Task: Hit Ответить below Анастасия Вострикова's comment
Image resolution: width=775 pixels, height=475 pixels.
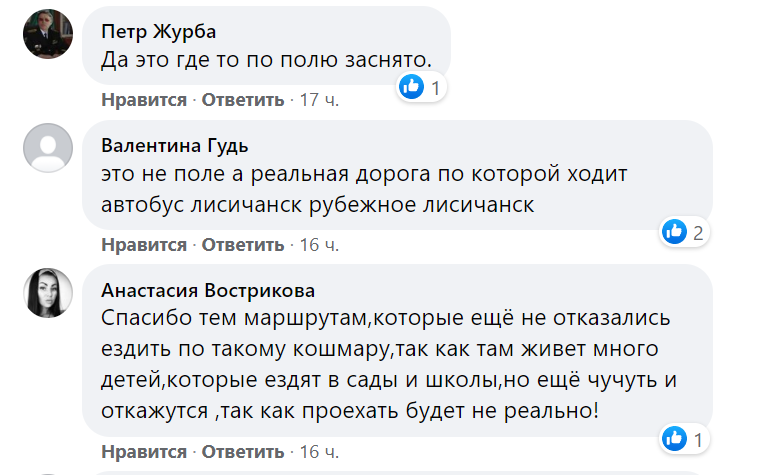Action: (244, 451)
